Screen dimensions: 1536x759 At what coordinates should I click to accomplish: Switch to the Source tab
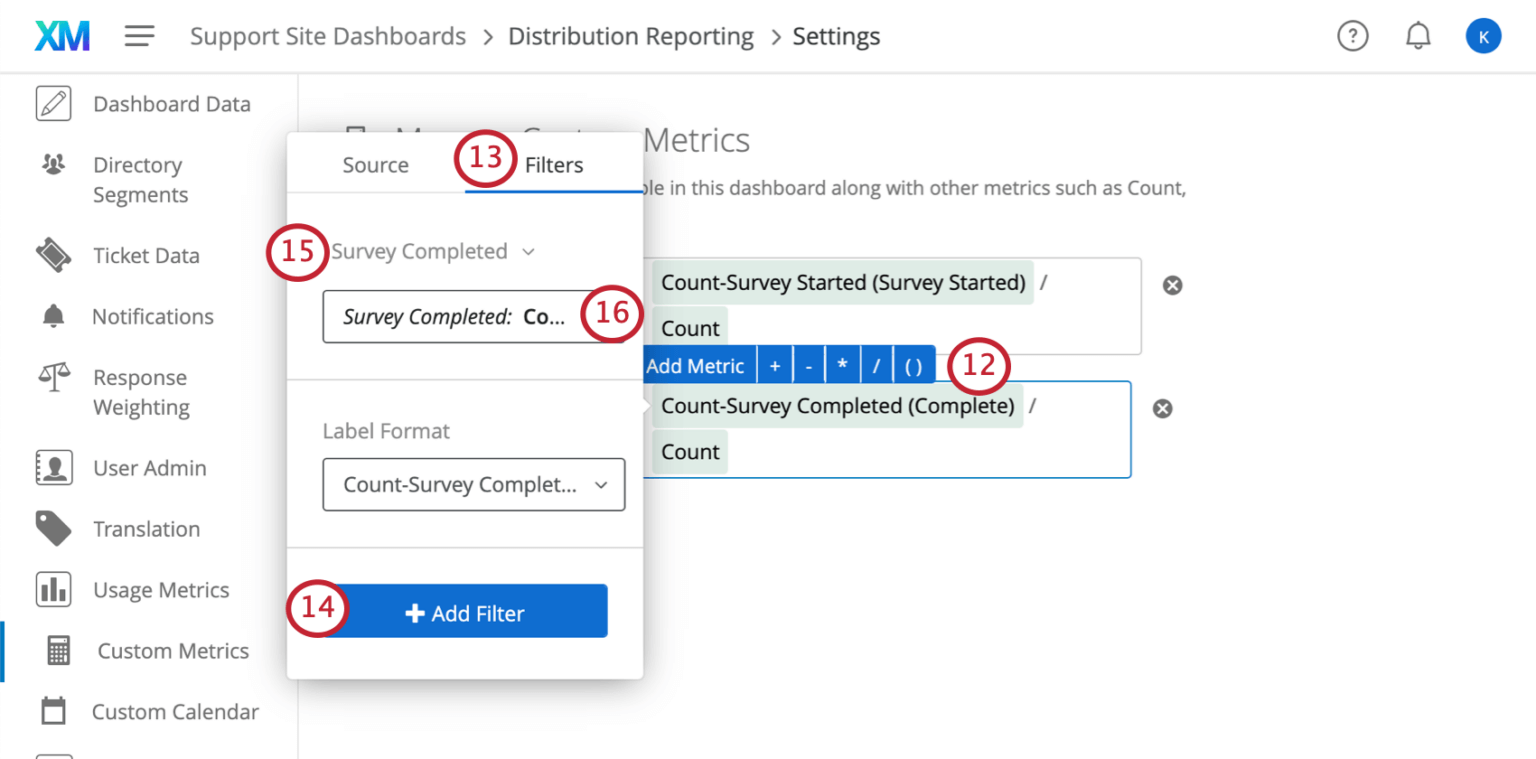[x=375, y=165]
